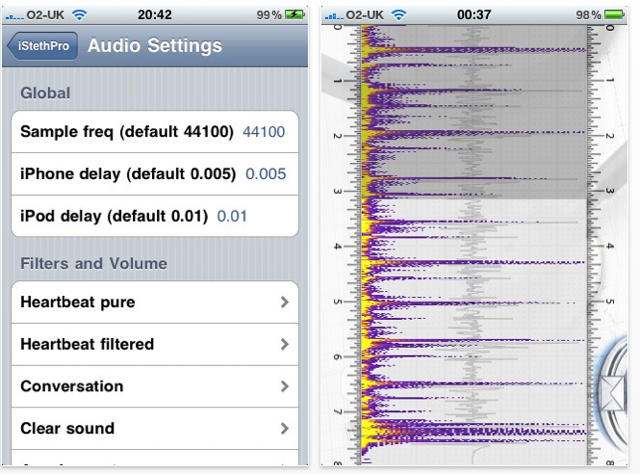Tap the iPhone delay (default 0.005) label
This screenshot has width=640, height=474.
point(128,174)
